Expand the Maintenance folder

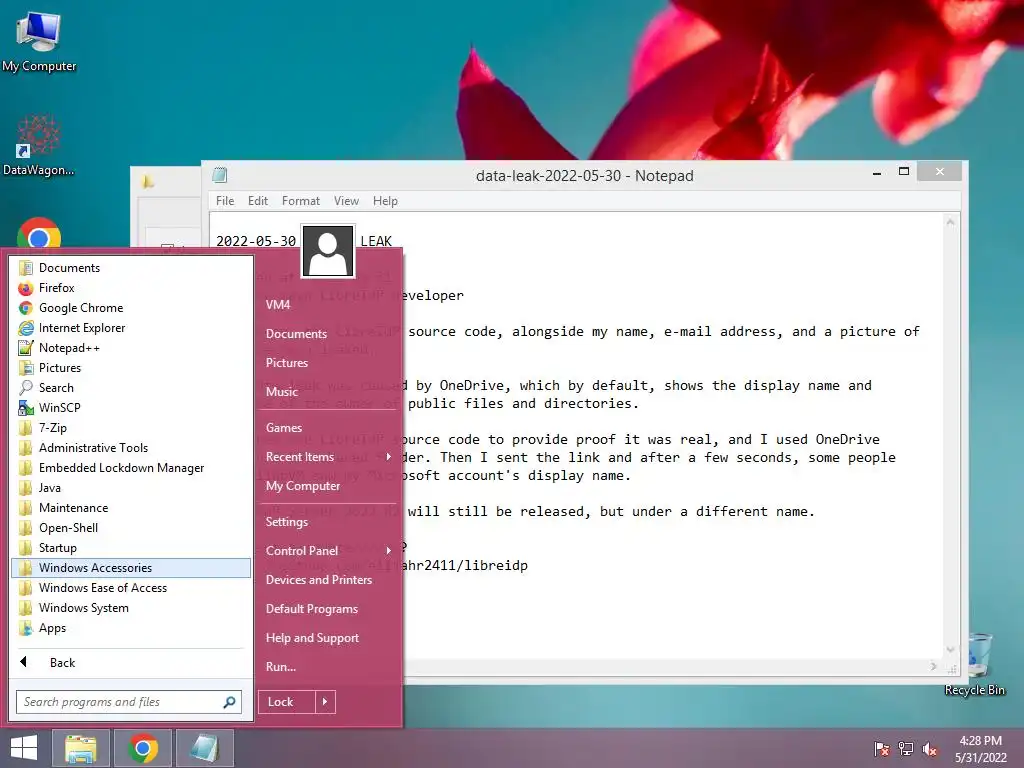[131, 508]
